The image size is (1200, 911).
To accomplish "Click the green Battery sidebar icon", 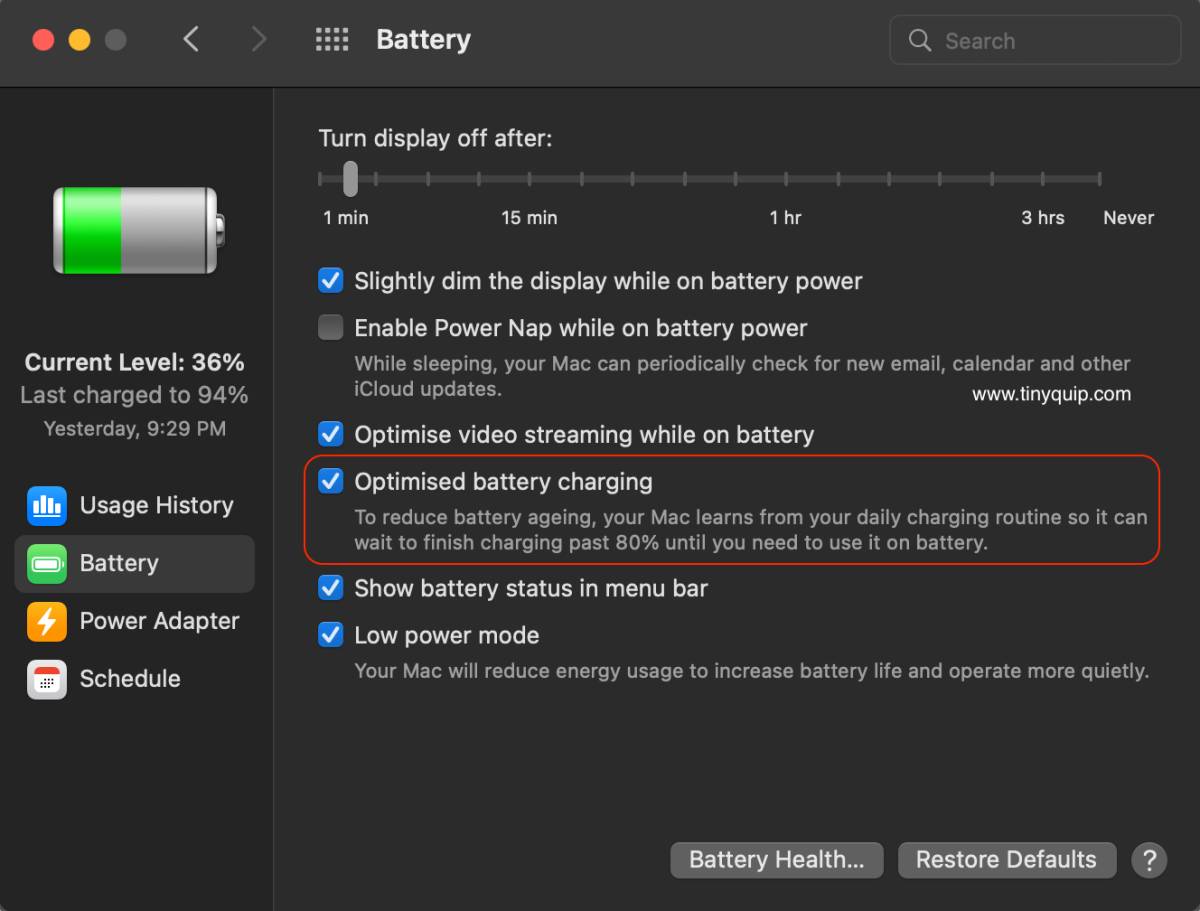I will click(46, 564).
